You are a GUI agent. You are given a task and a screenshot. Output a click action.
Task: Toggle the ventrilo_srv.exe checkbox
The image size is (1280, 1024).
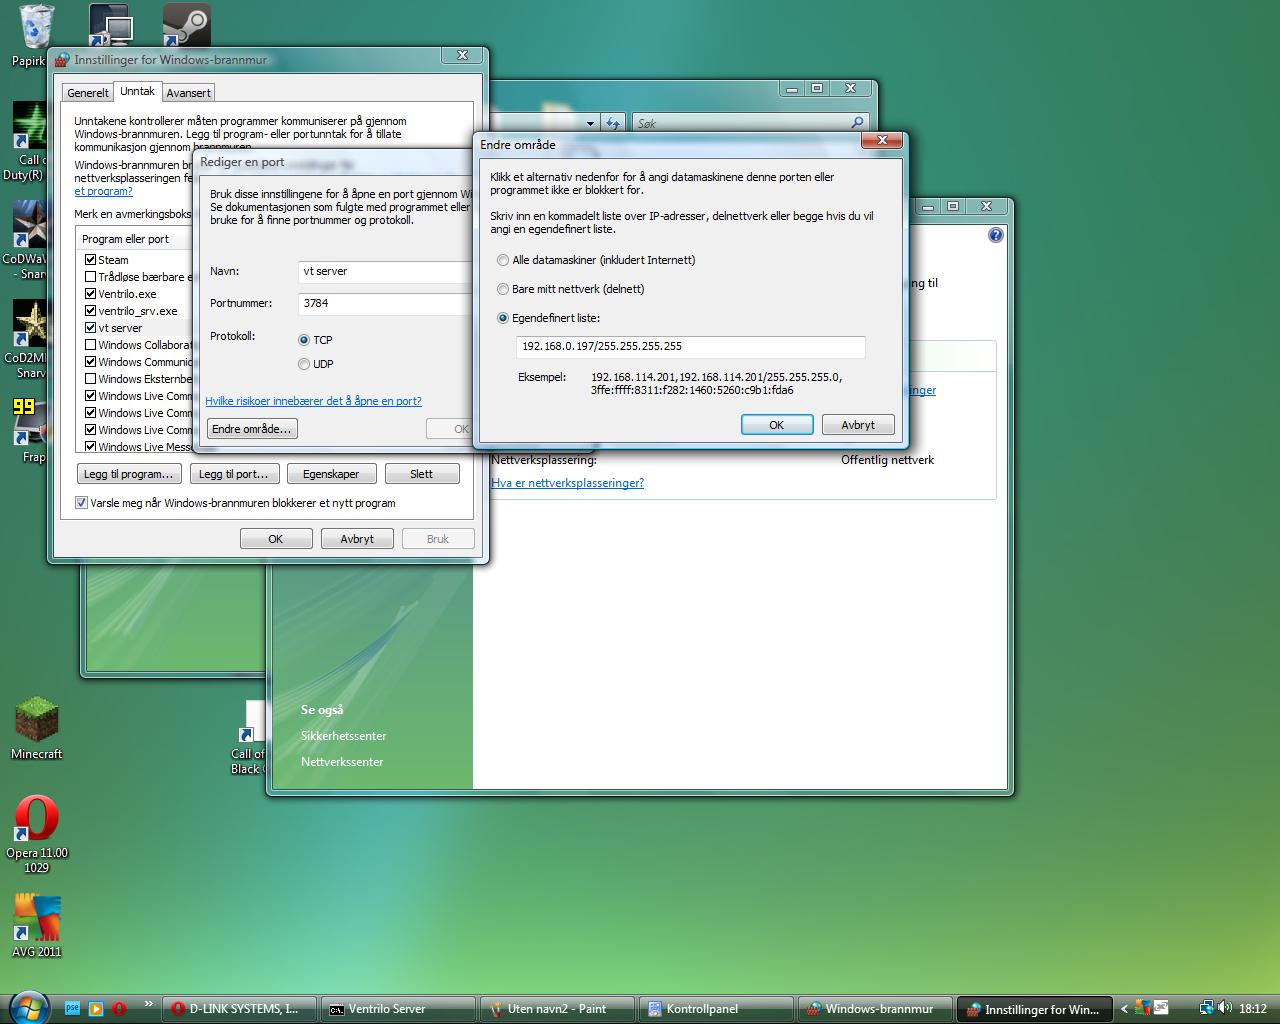91,311
